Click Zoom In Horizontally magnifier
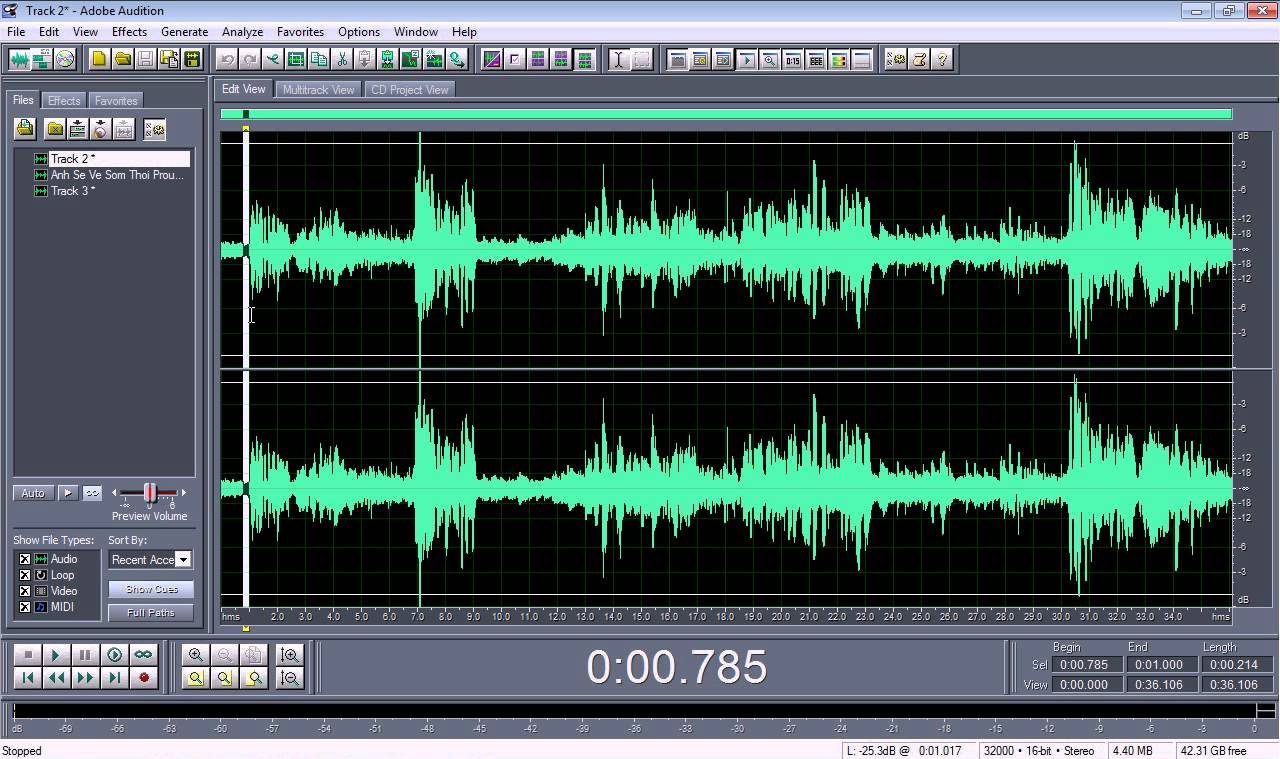Image resolution: width=1280 pixels, height=759 pixels. click(x=196, y=655)
